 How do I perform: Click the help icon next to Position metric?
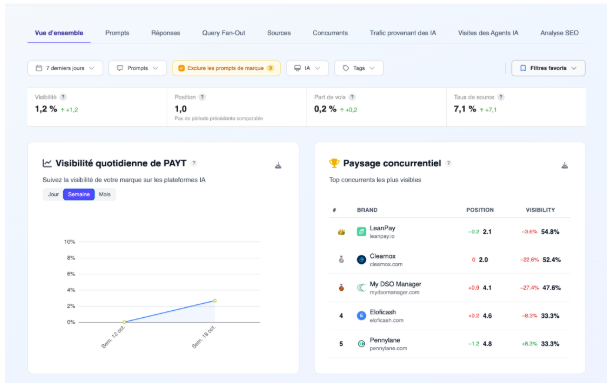click(x=202, y=97)
